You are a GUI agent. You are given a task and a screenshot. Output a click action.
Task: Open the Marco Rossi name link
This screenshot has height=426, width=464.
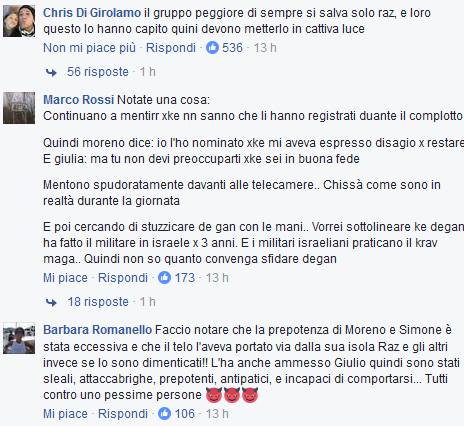tap(79, 100)
